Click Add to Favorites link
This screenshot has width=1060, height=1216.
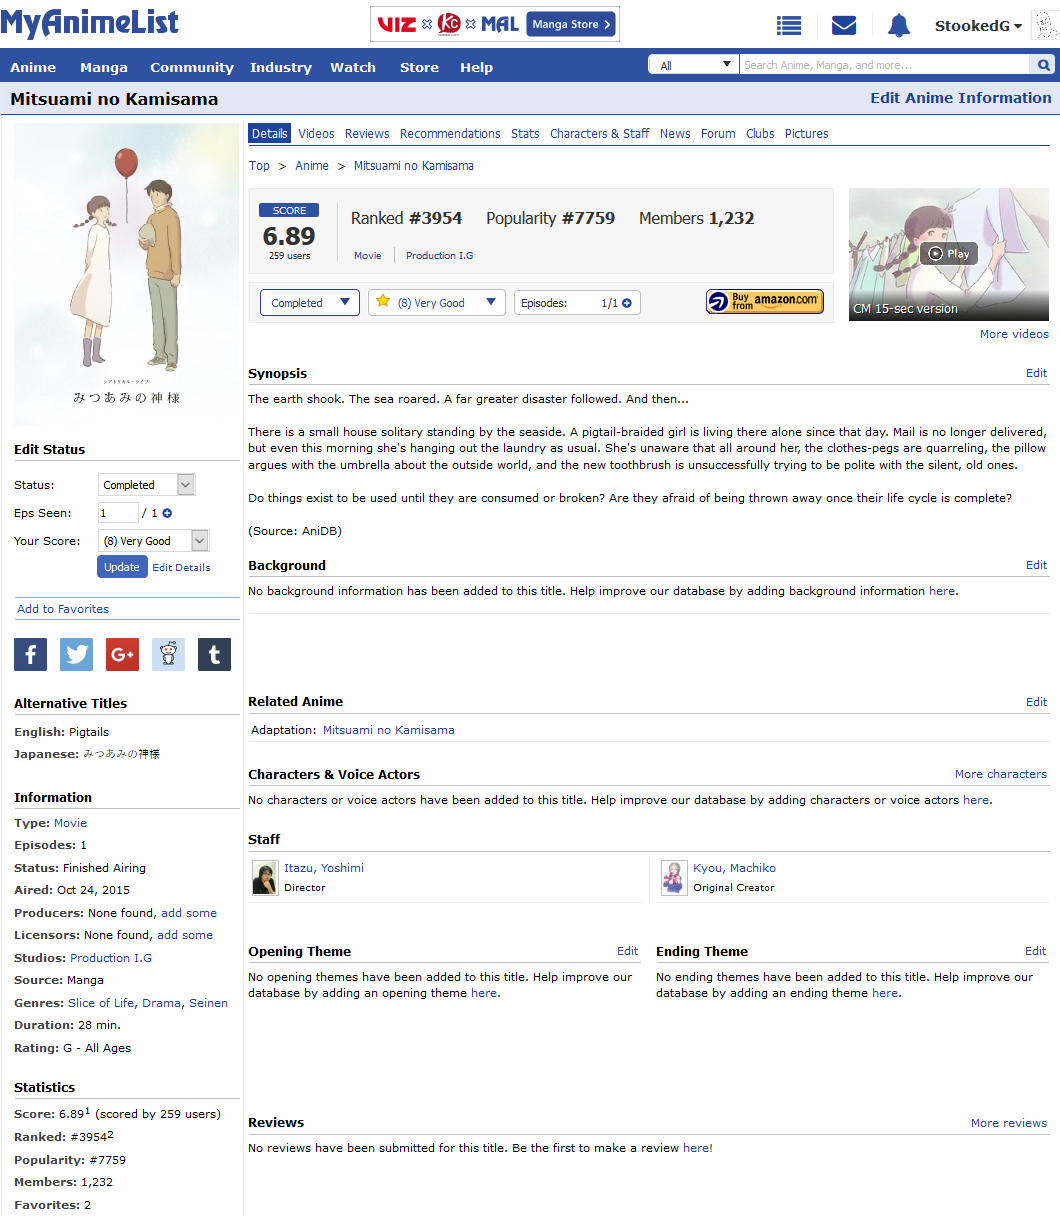(x=63, y=609)
